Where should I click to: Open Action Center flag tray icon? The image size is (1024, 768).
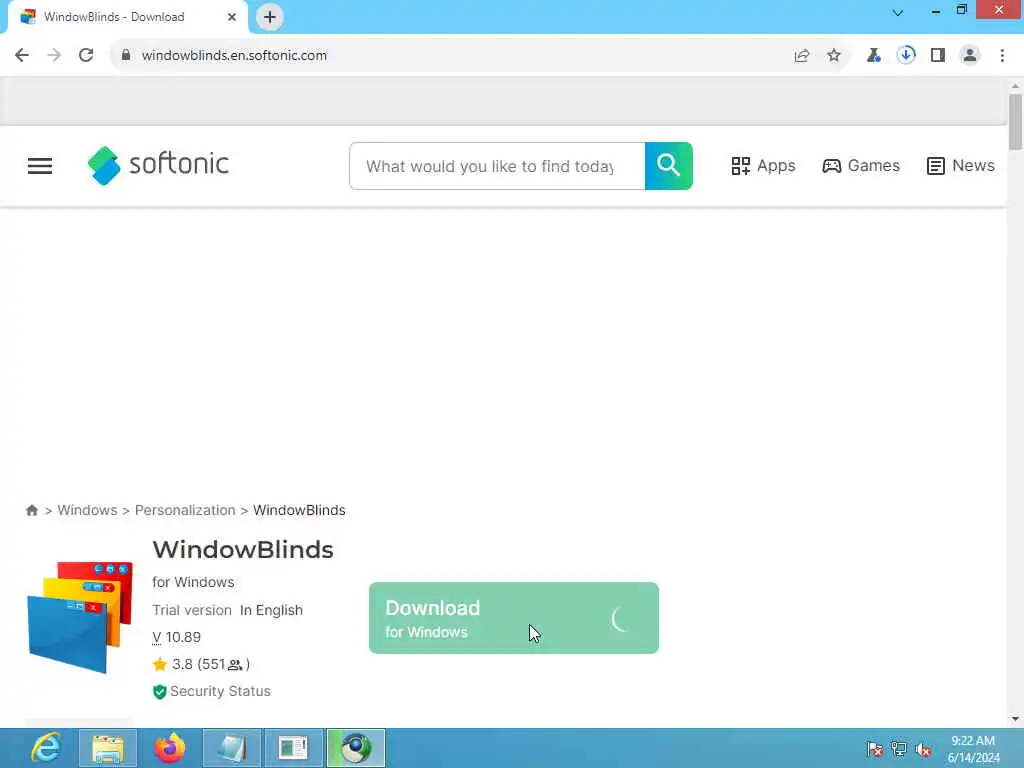point(874,750)
